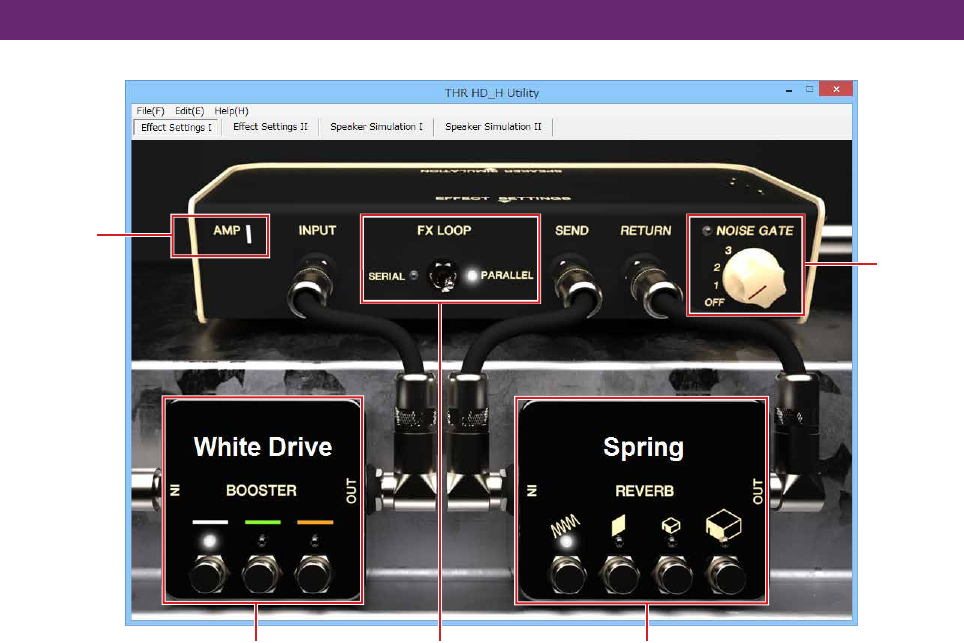Open the Help(H) menu
The image size is (964, 643).
[x=231, y=111]
